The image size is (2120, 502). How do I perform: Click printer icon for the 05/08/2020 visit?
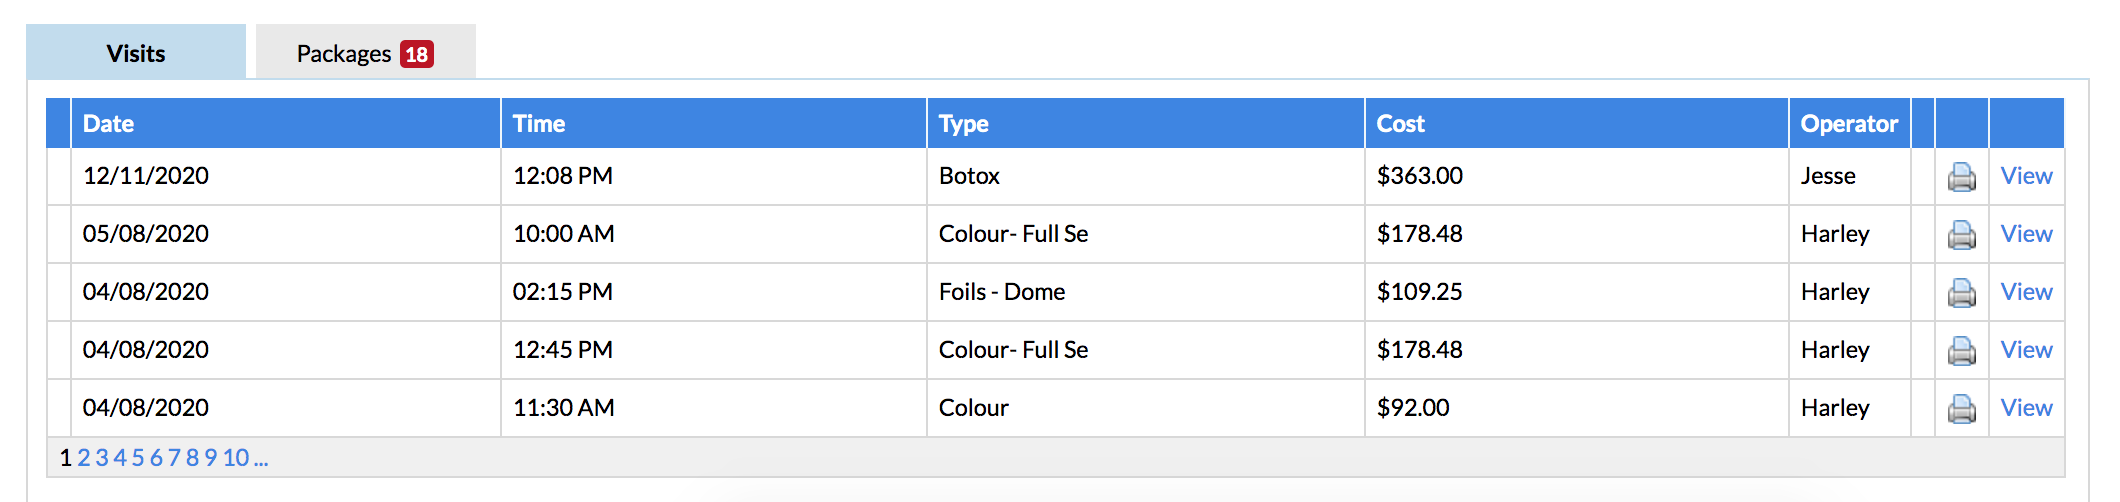coord(1961,235)
